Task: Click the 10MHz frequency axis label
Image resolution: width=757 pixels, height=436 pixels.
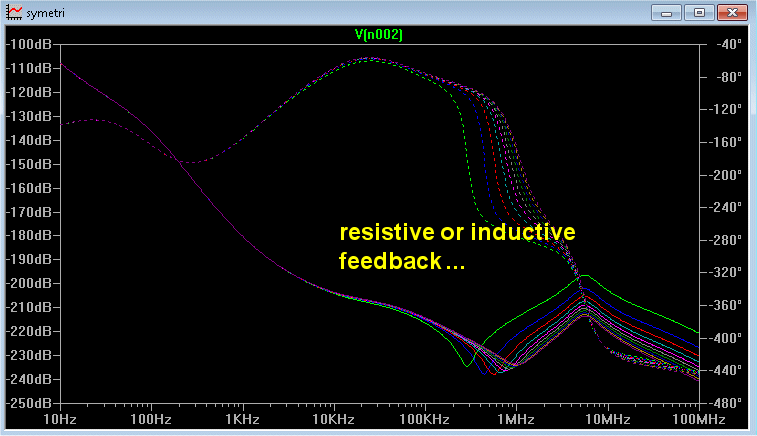Action: (x=608, y=419)
